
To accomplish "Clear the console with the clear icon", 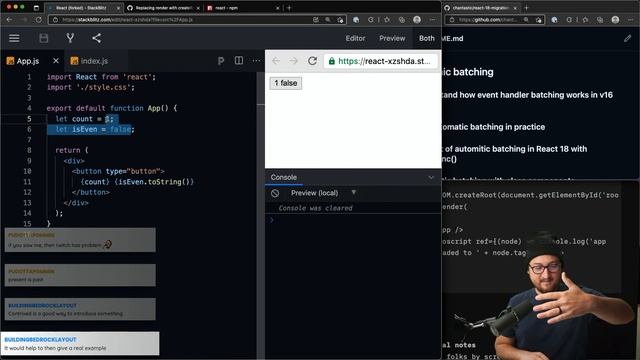I will click(x=275, y=193).
